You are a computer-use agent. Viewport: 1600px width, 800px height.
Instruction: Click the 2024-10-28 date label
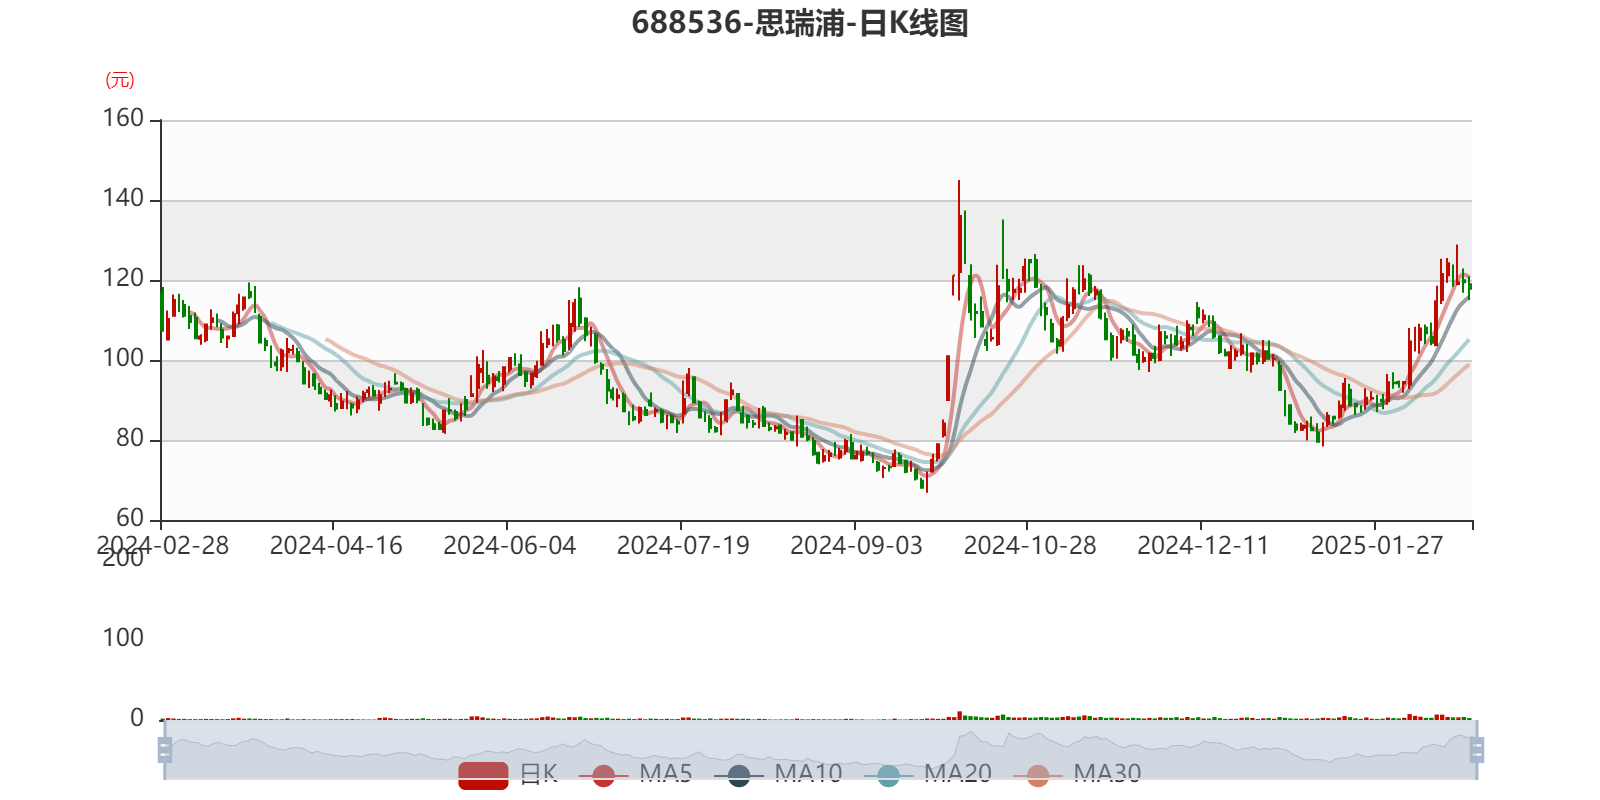pyautogui.click(x=1030, y=546)
